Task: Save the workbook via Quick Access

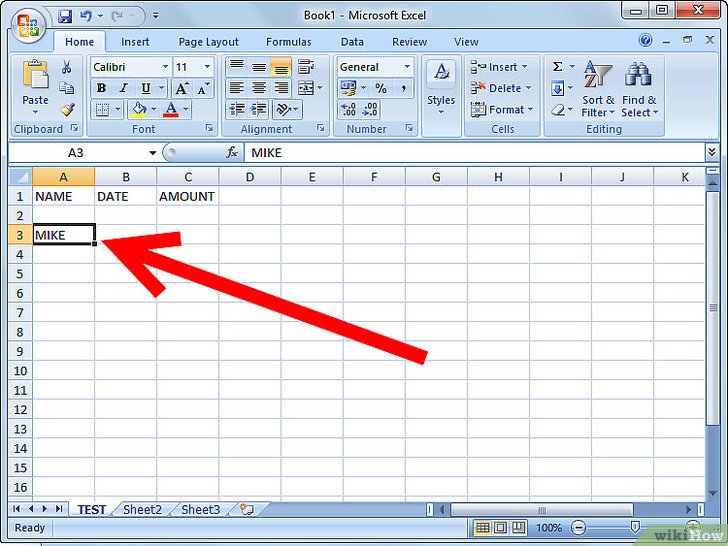Action: click(65, 16)
